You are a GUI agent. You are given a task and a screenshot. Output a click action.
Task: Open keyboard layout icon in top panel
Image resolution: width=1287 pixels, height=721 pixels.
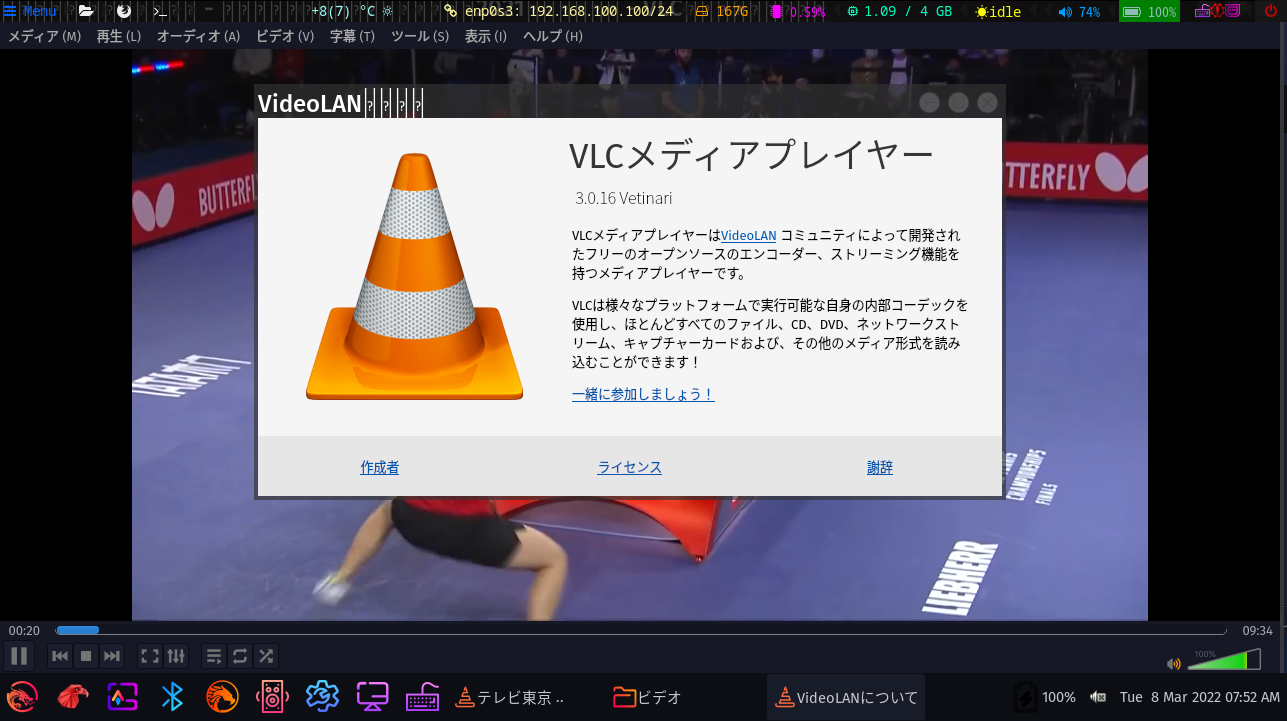click(1202, 11)
